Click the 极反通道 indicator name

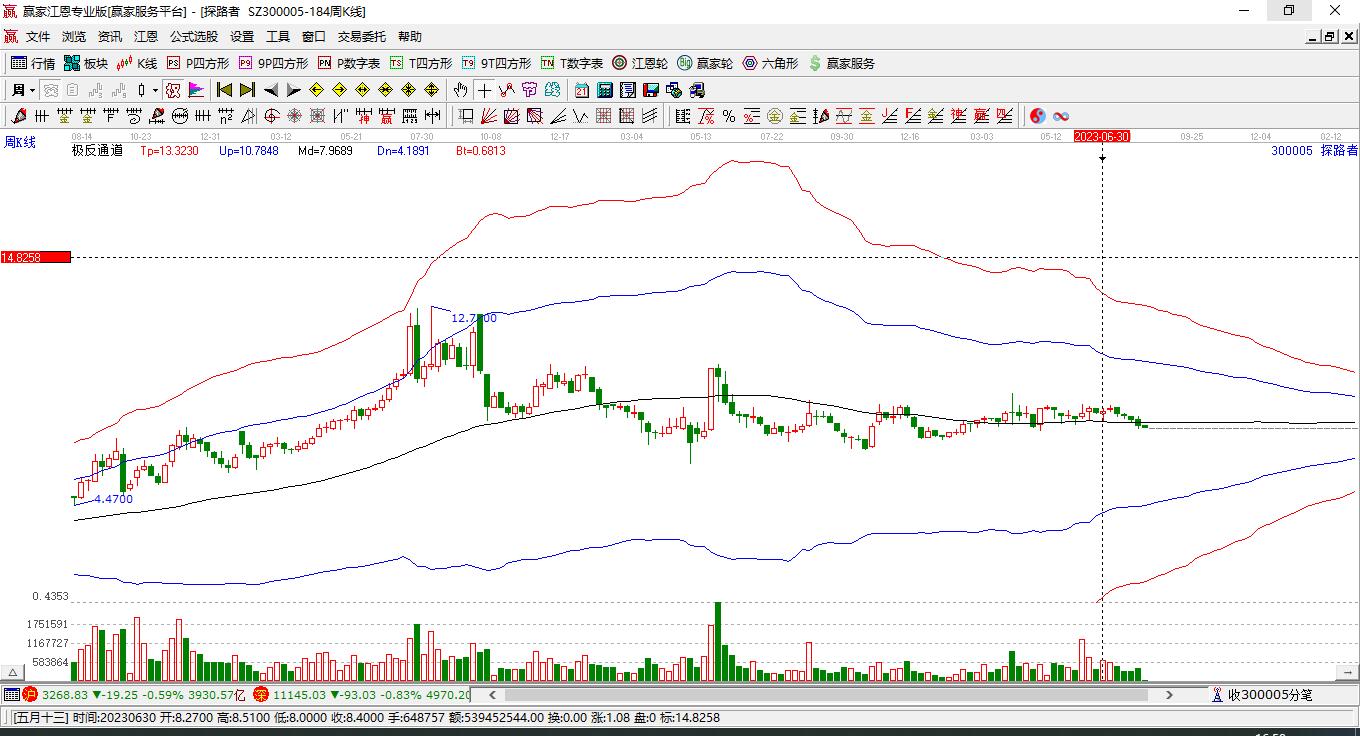(x=97, y=151)
